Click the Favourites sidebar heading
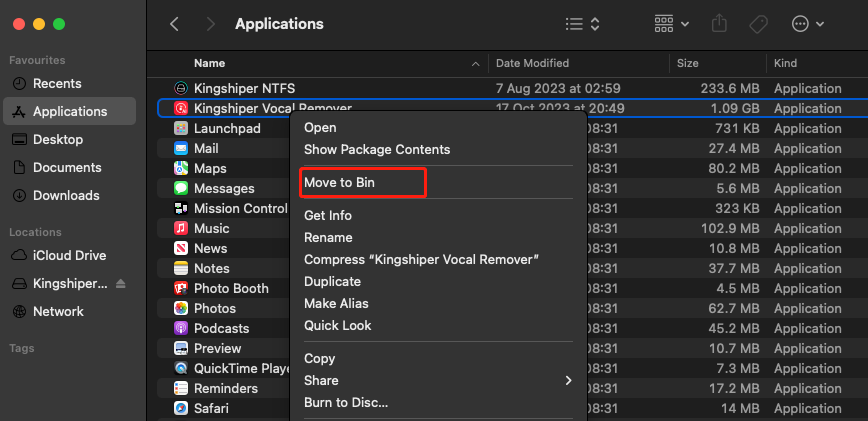 [x=37, y=60]
